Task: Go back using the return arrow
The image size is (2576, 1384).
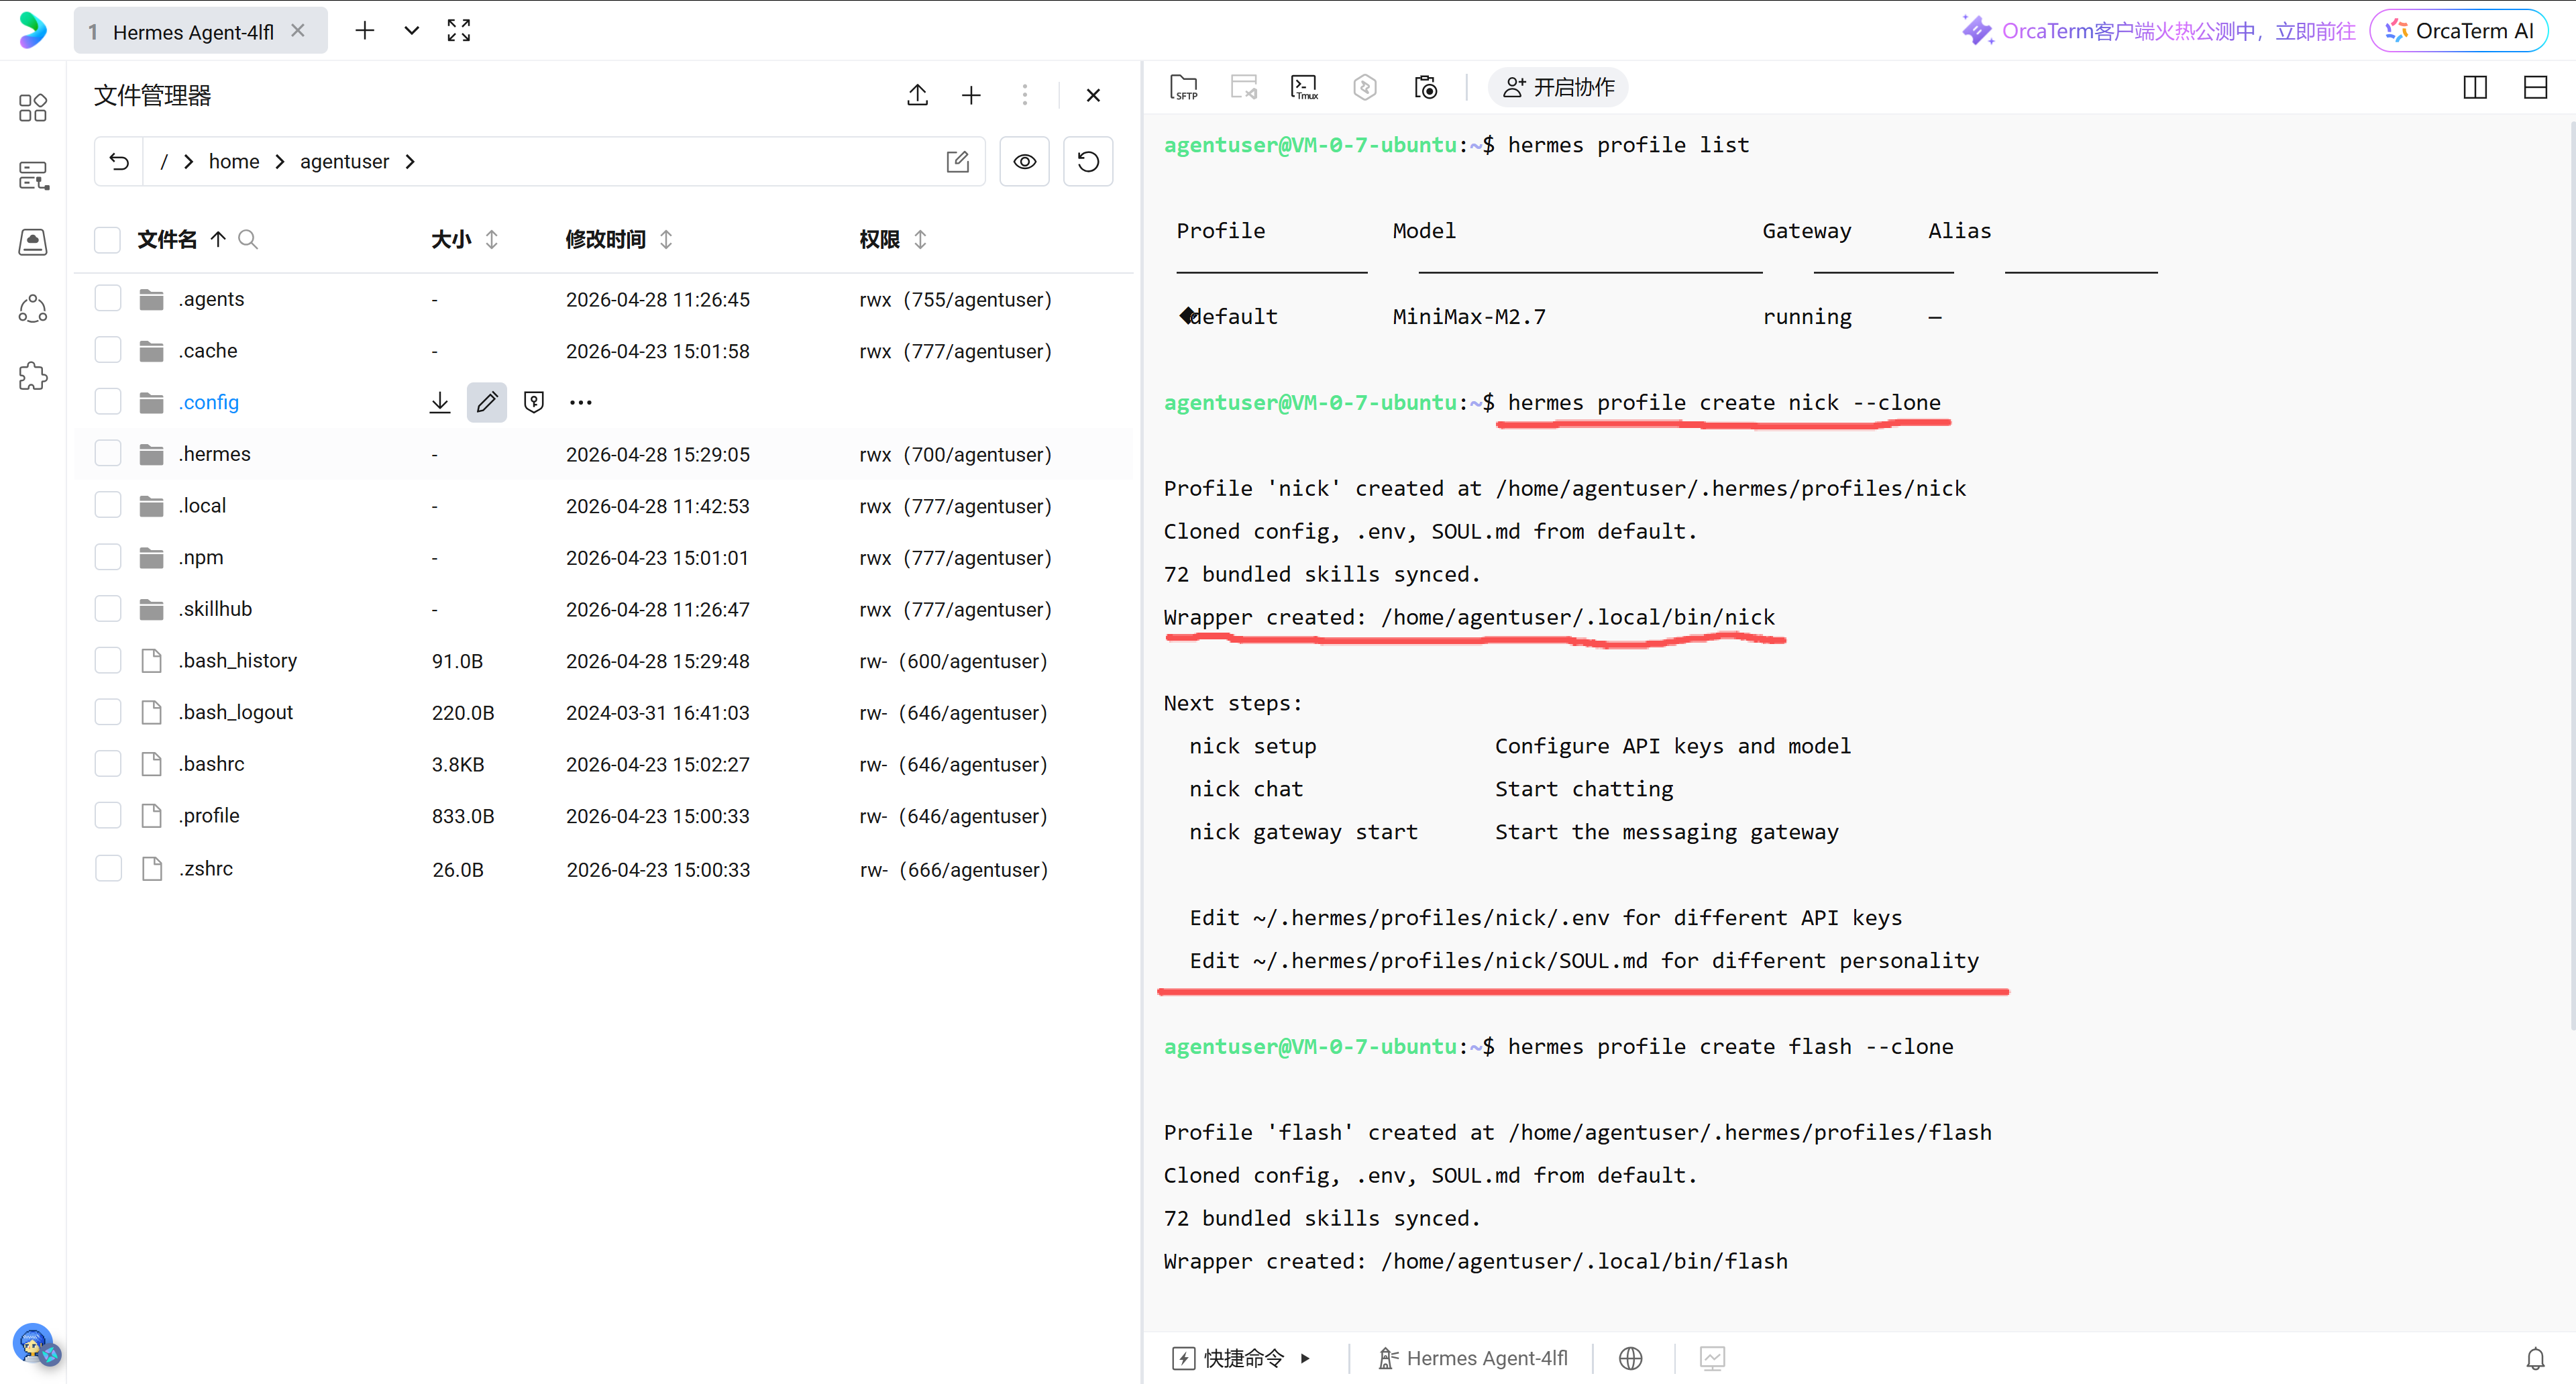Action: 119,162
